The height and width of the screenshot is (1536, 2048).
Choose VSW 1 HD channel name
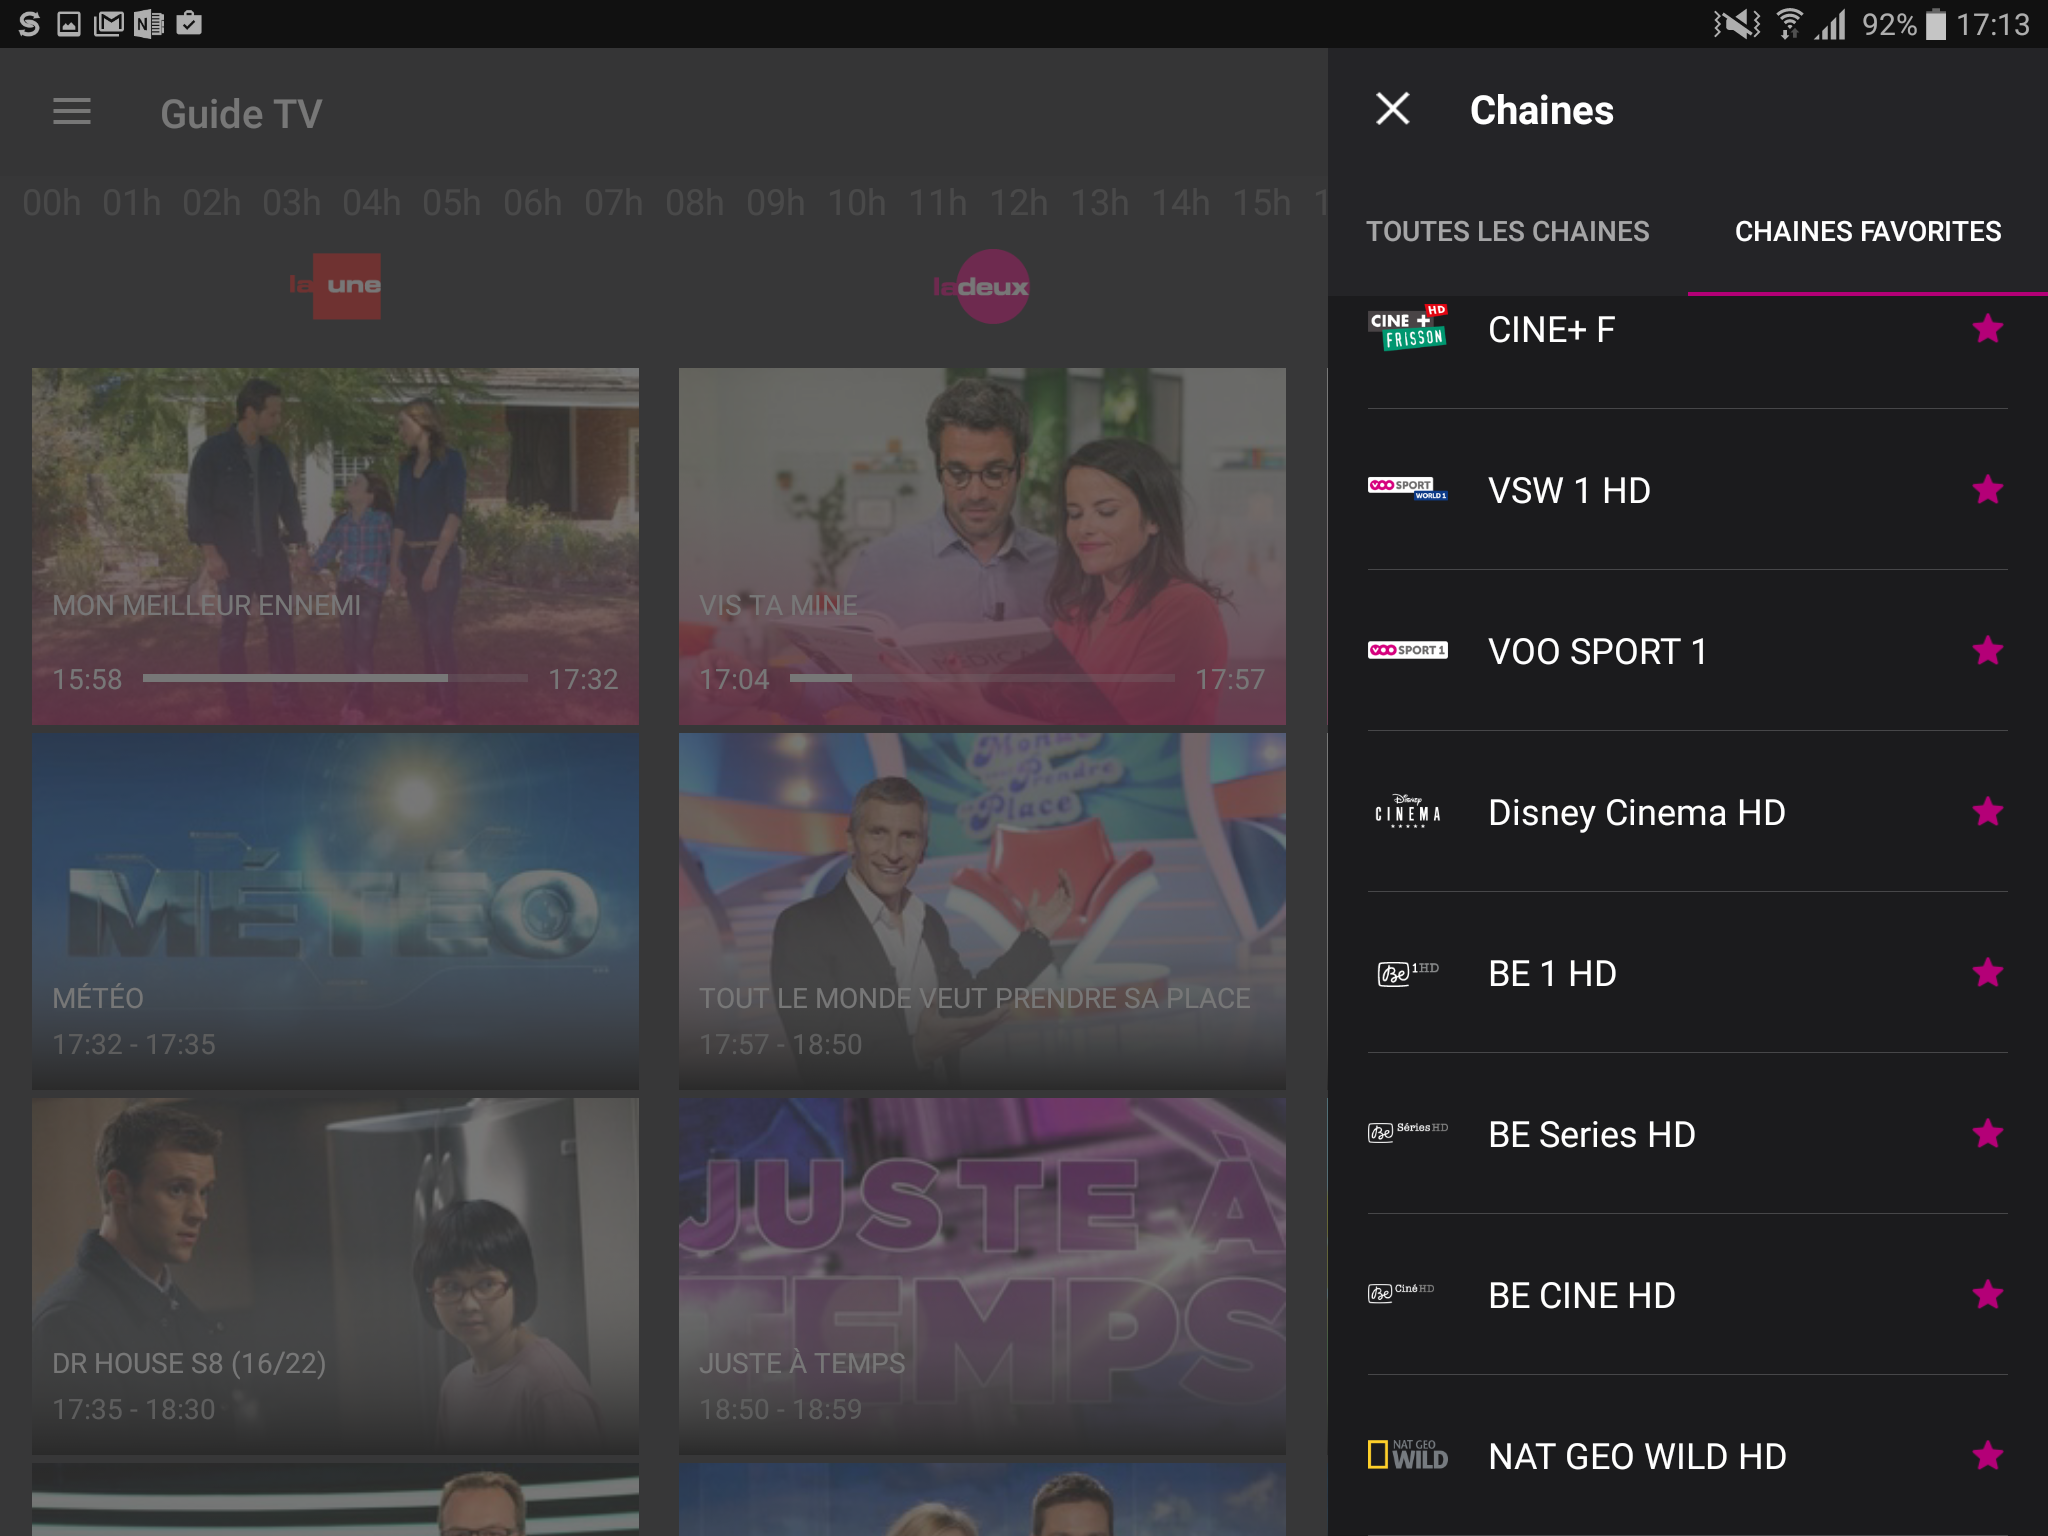click(x=1569, y=491)
